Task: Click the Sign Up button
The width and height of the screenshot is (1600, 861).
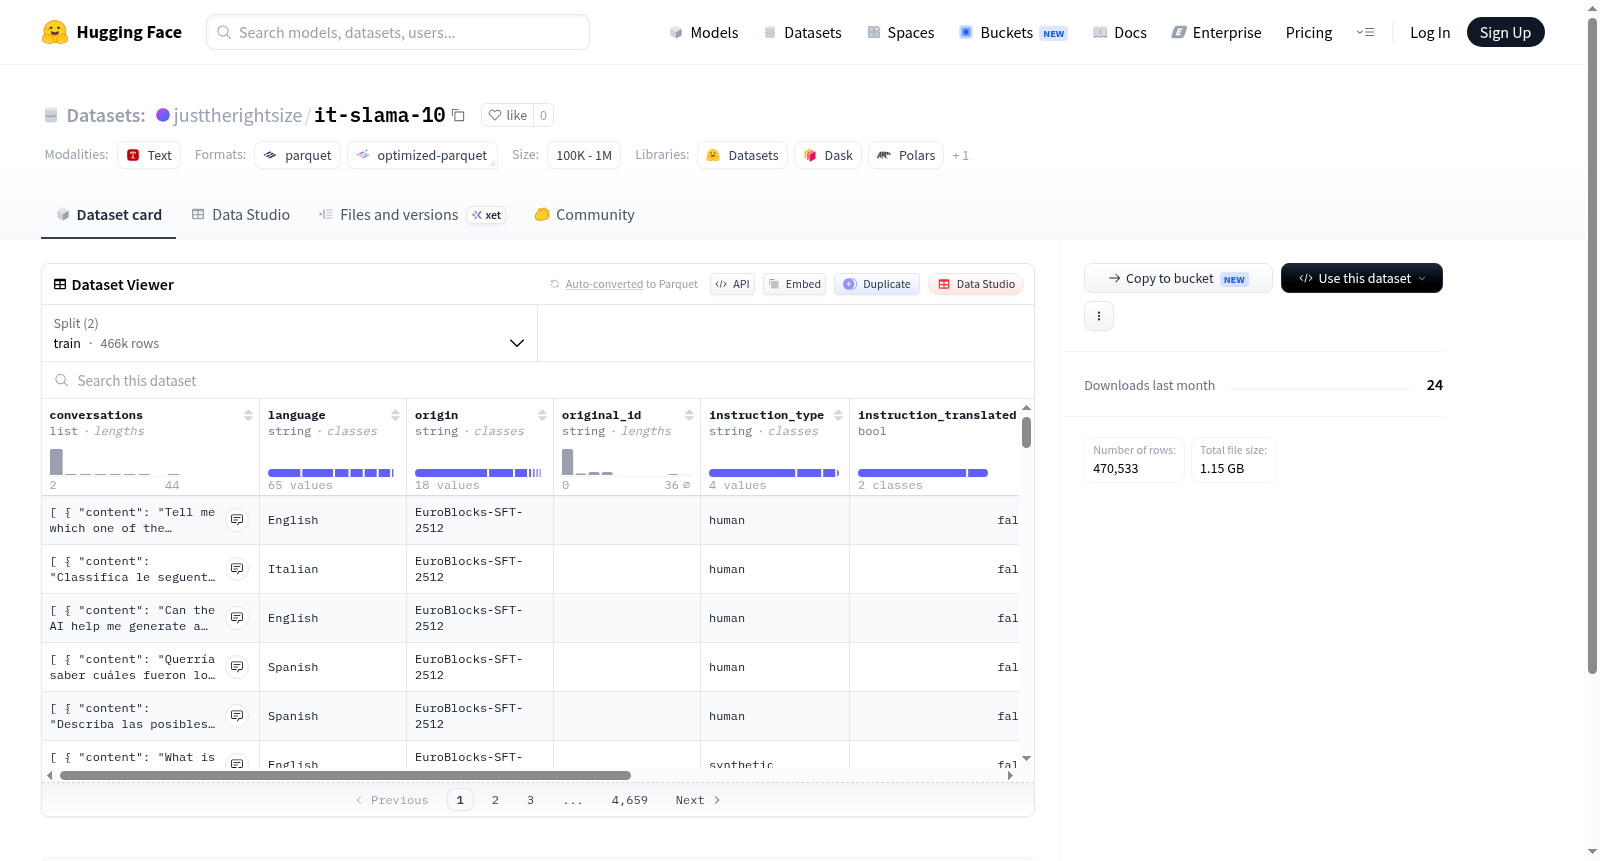Action: (x=1505, y=32)
